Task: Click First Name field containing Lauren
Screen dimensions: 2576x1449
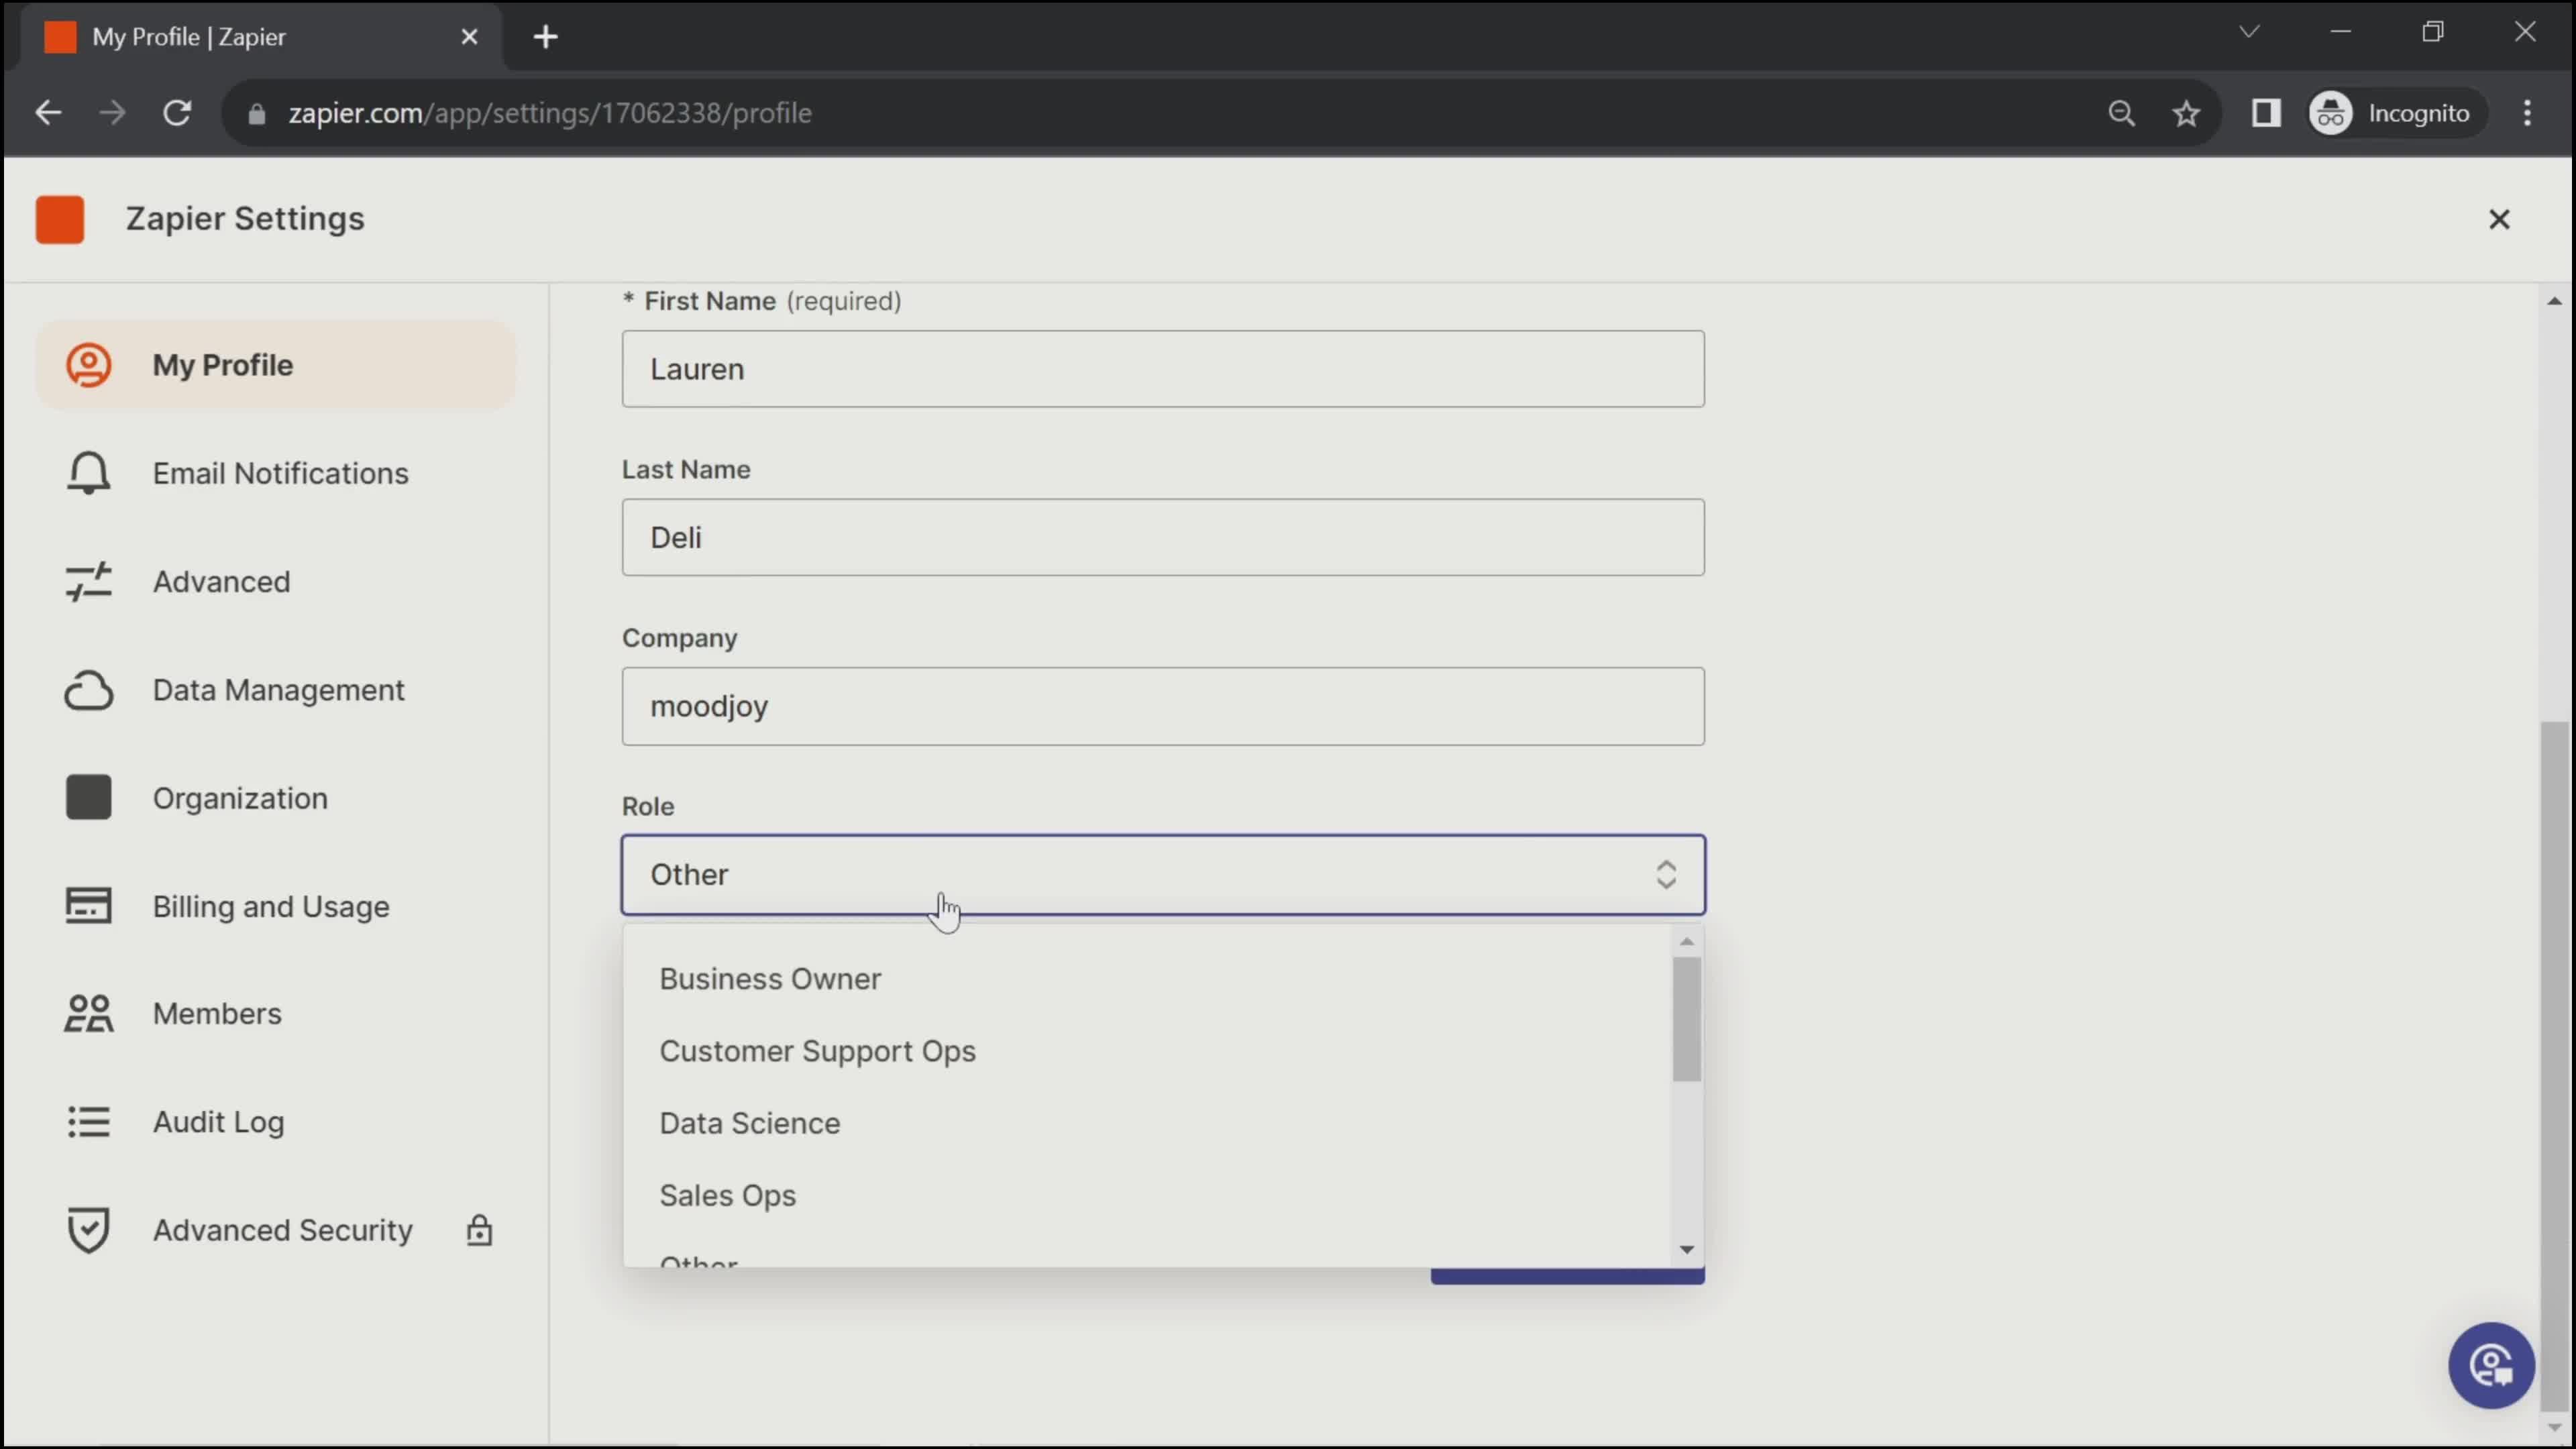Action: tap(1163, 369)
